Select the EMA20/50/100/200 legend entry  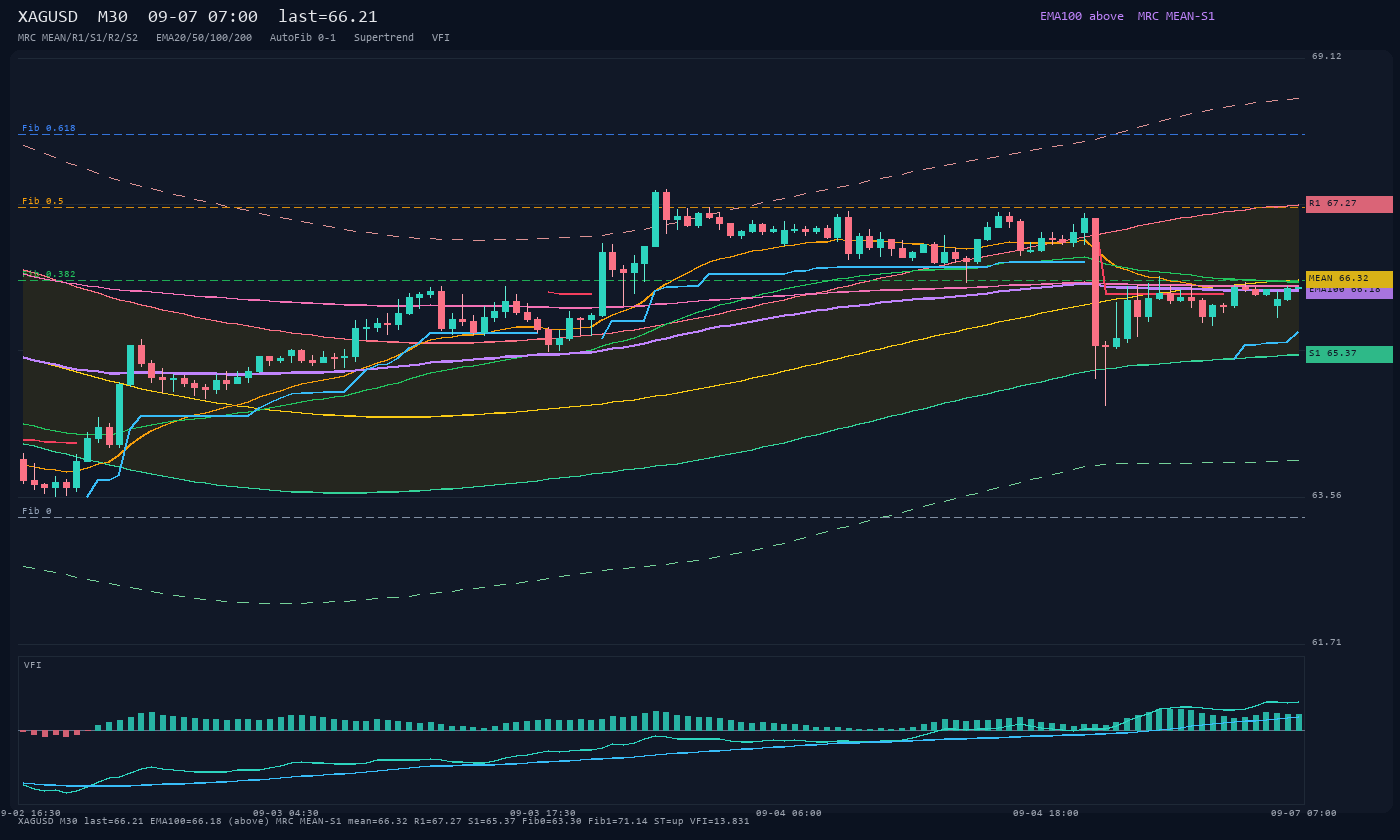[204, 38]
